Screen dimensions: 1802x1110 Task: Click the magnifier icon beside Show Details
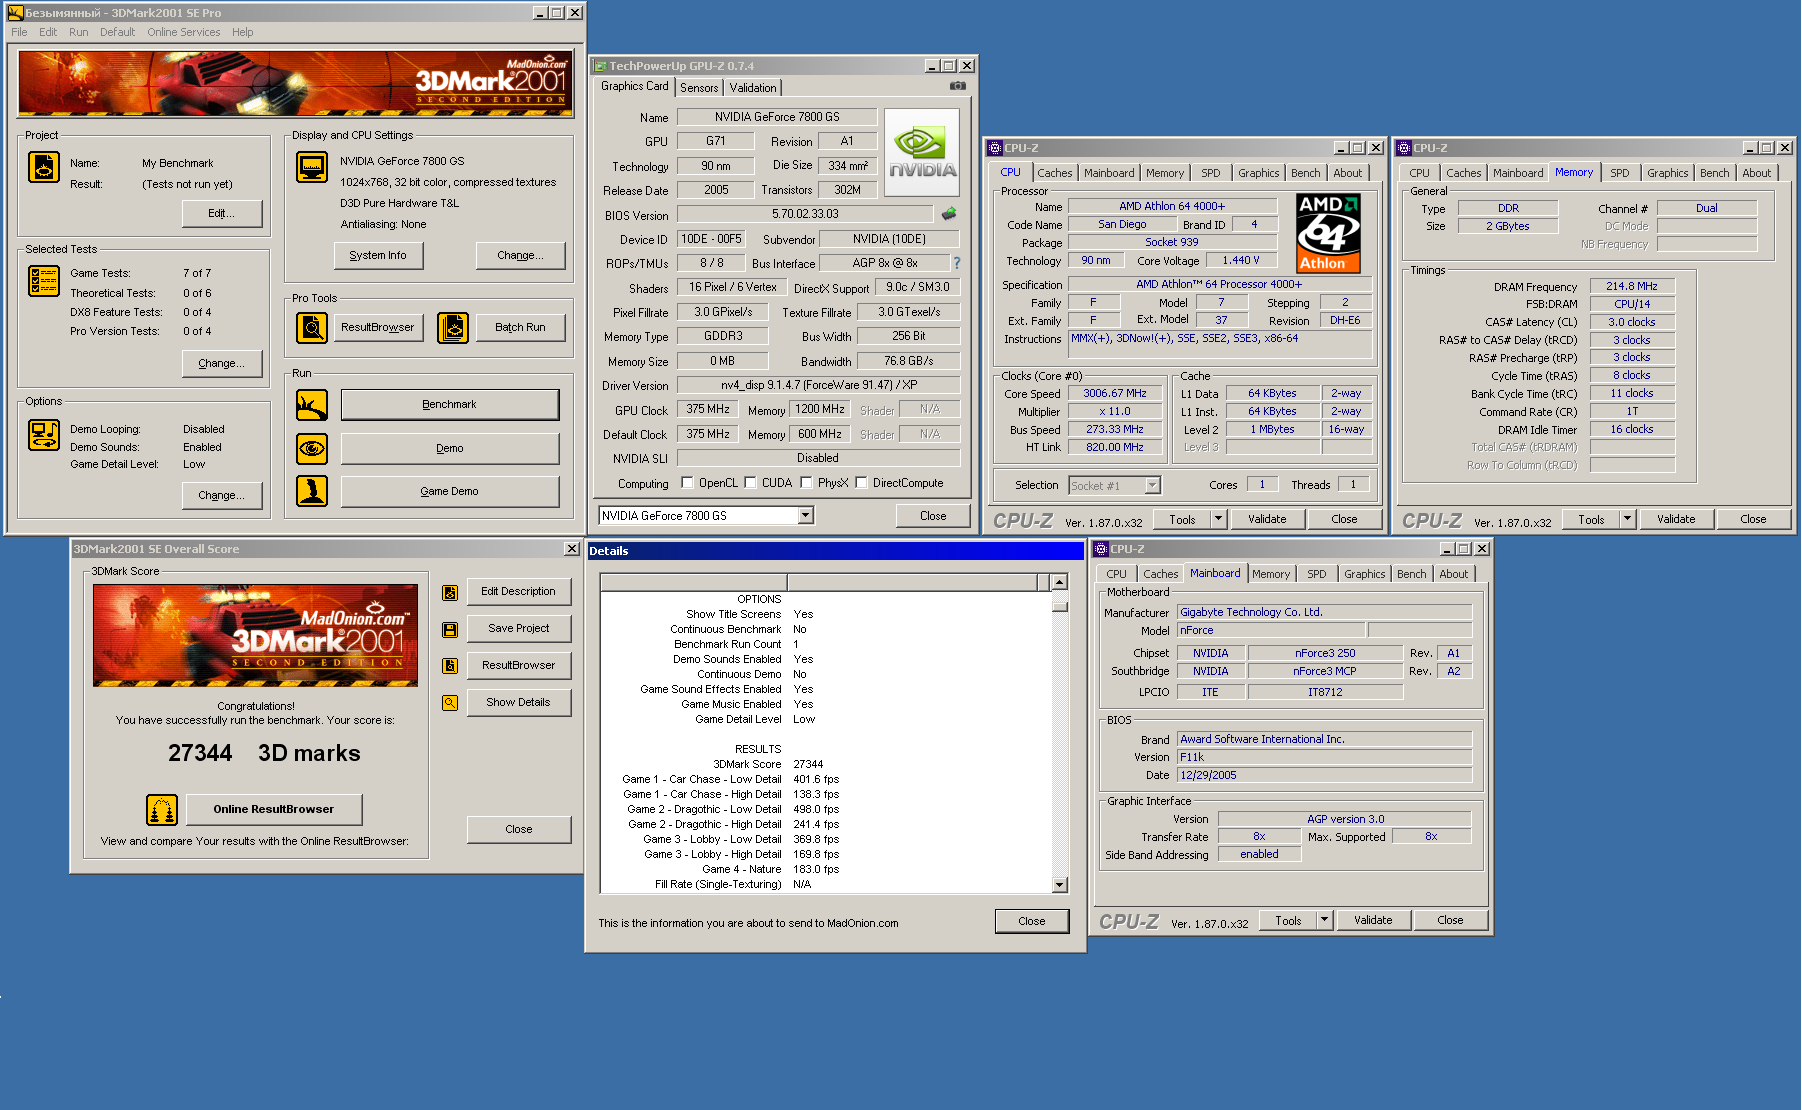point(450,703)
